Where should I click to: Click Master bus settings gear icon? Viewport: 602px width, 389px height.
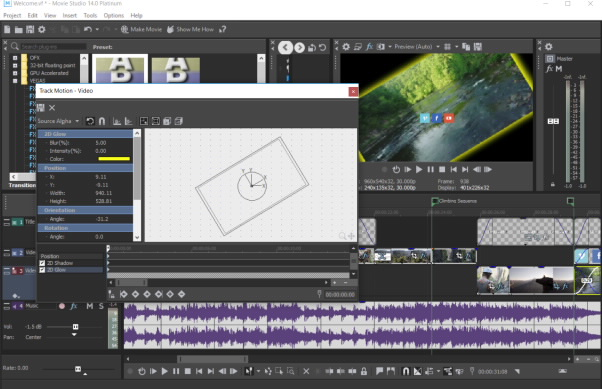click(x=549, y=47)
